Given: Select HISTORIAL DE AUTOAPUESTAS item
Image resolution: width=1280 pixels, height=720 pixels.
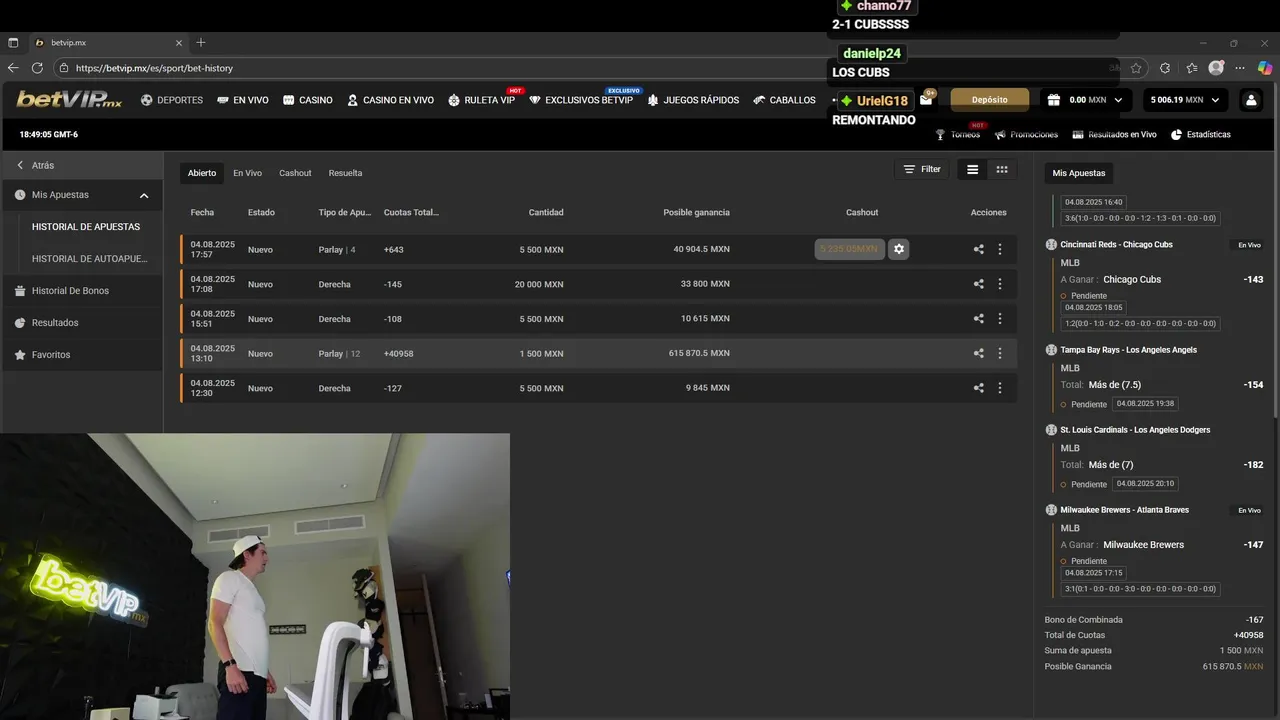Looking at the screenshot, I should (89, 259).
